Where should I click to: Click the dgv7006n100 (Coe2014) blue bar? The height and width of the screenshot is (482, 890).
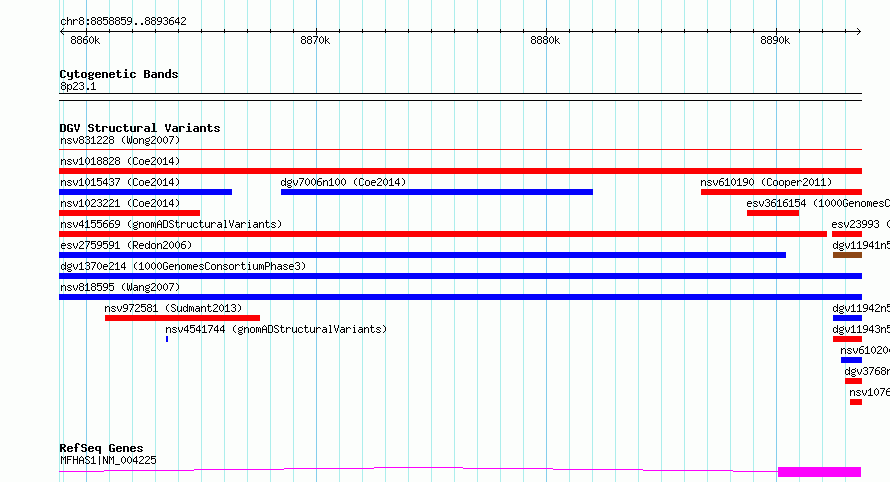pos(436,192)
